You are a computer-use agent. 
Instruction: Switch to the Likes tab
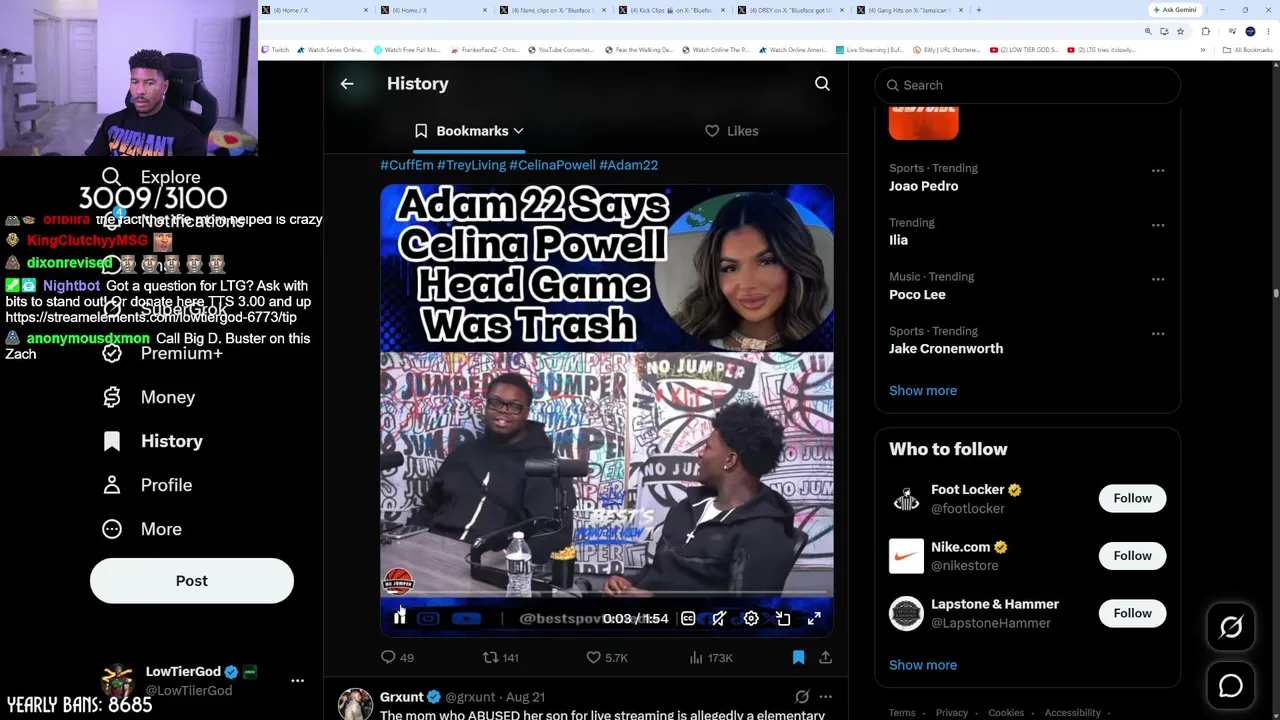tap(732, 131)
